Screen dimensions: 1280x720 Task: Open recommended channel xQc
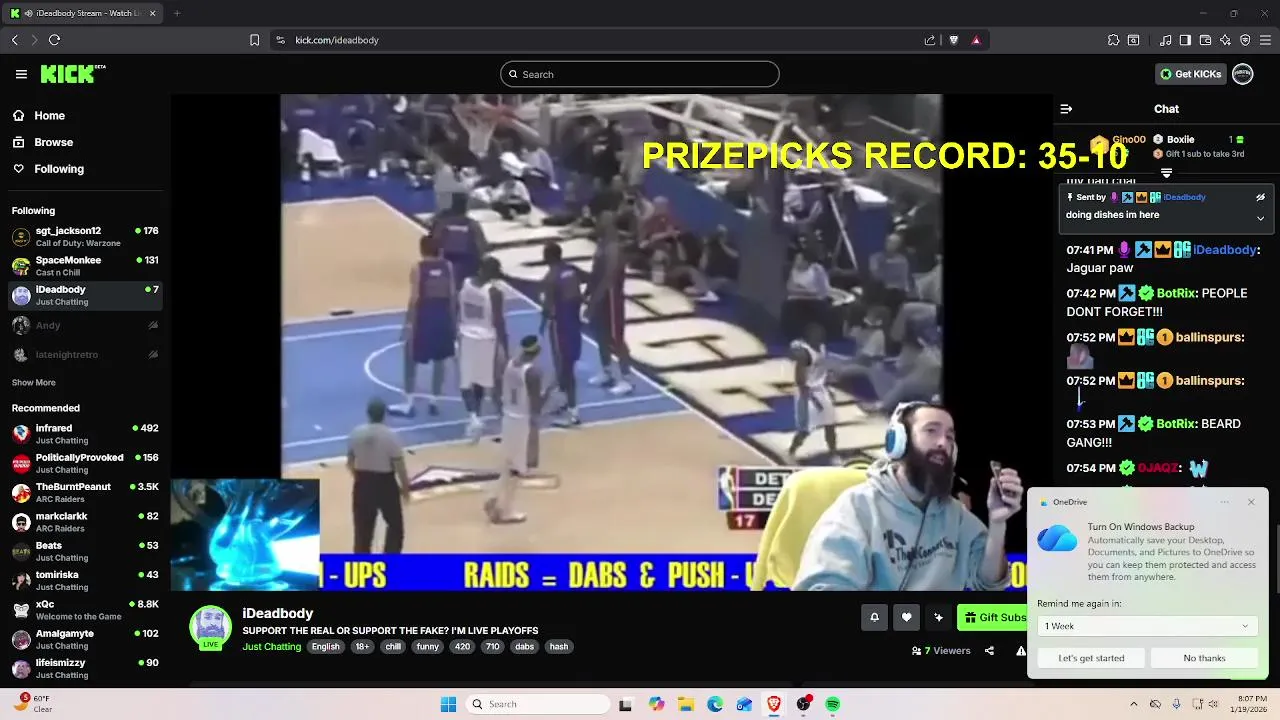coord(85,610)
